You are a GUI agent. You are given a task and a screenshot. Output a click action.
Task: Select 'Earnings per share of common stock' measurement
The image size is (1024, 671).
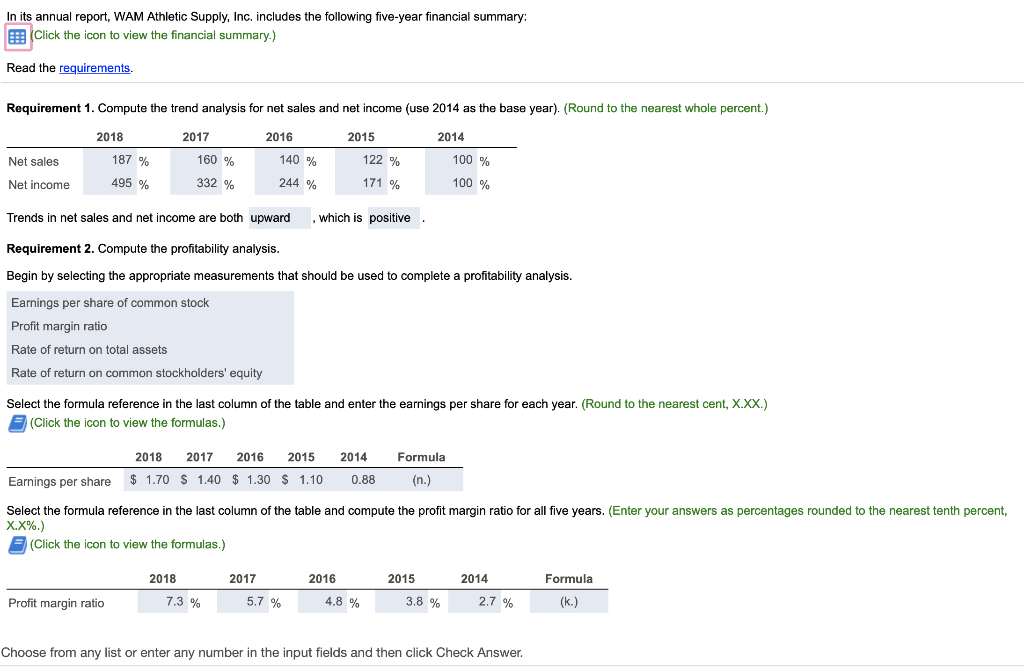click(110, 303)
